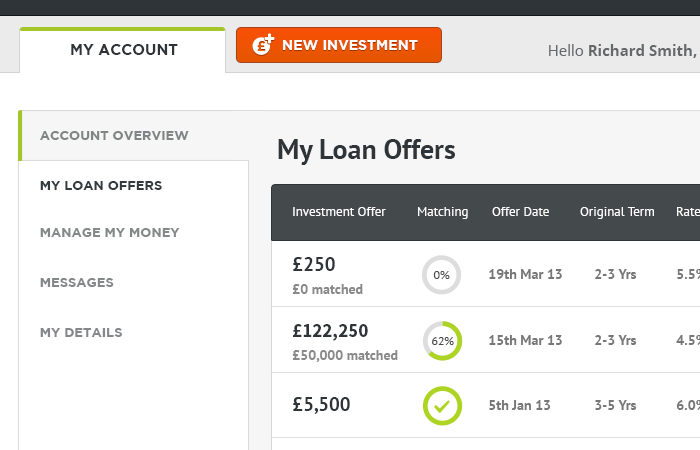This screenshot has width=700, height=450.
Task: Click the 19th Mar 13 offer date
Action: tap(525, 274)
